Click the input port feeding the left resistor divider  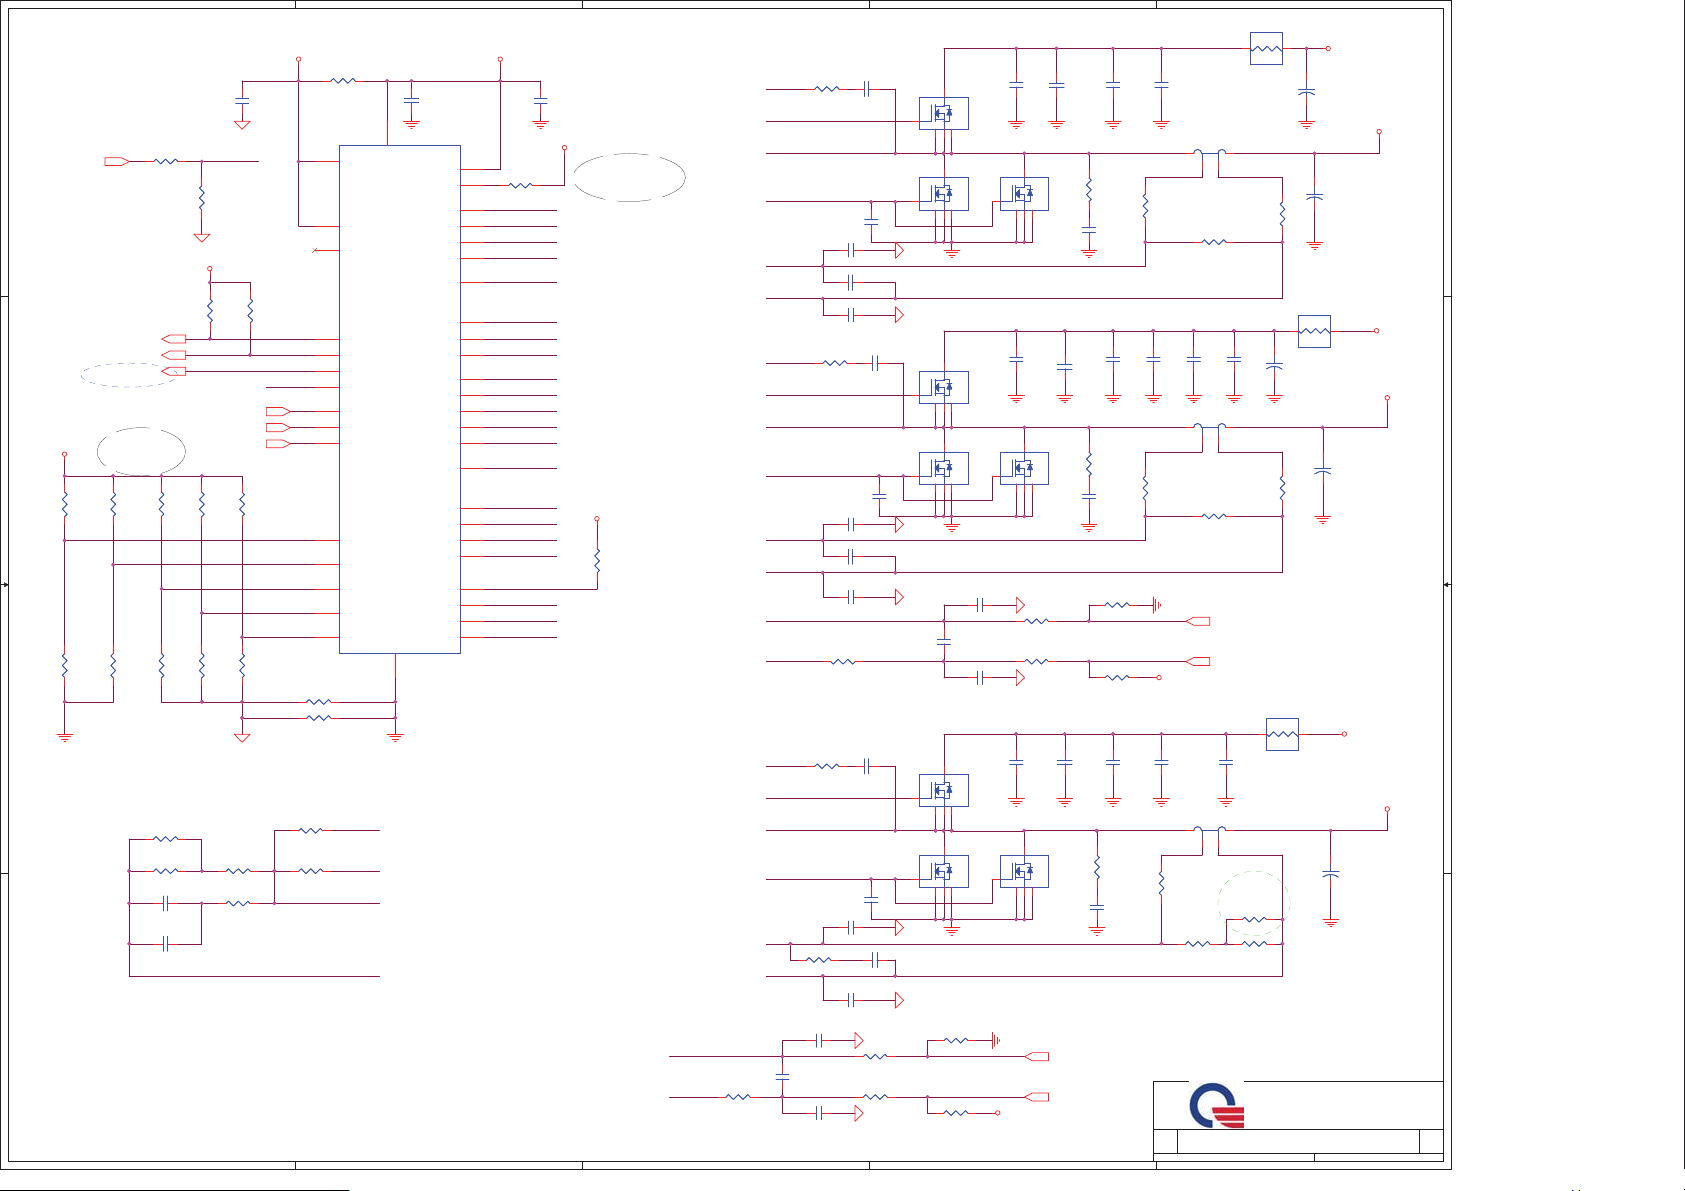point(117,161)
